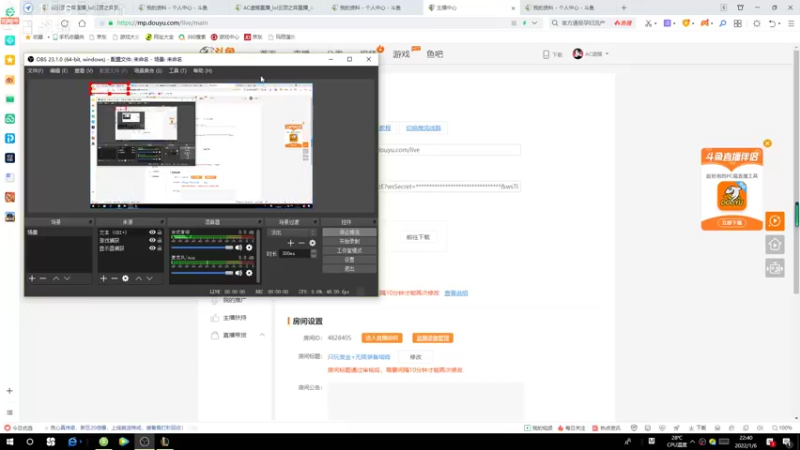Move scene down in OBS scenes panel
Viewport: 800px width, 450px height.
pyautogui.click(x=67, y=279)
